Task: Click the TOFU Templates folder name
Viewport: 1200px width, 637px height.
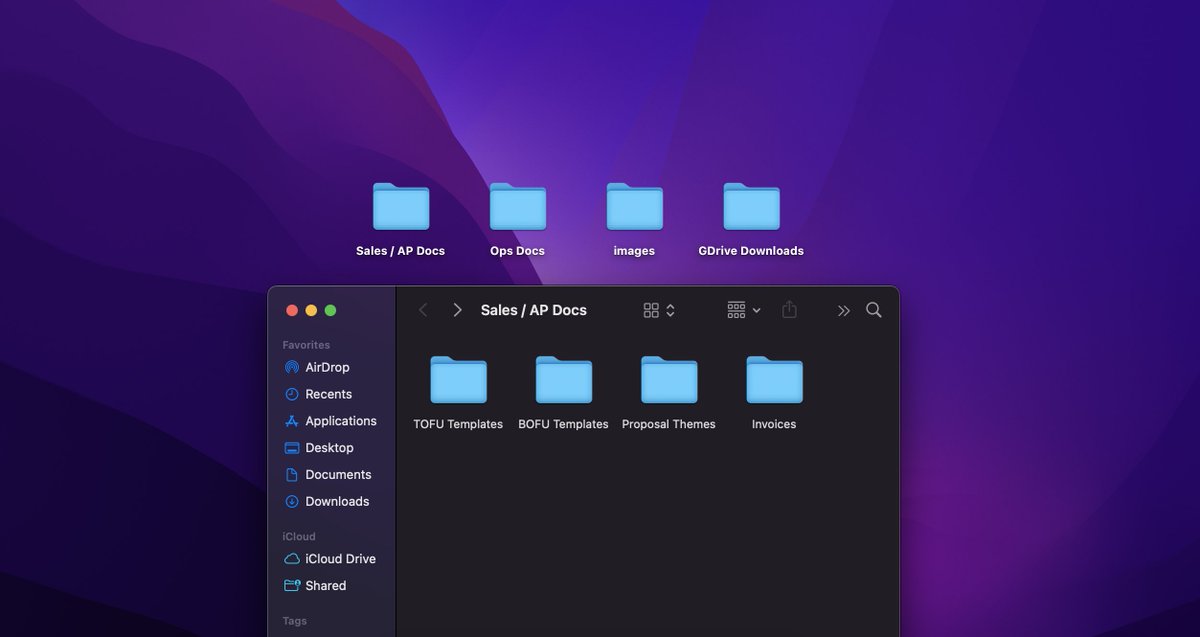Action: tap(458, 424)
